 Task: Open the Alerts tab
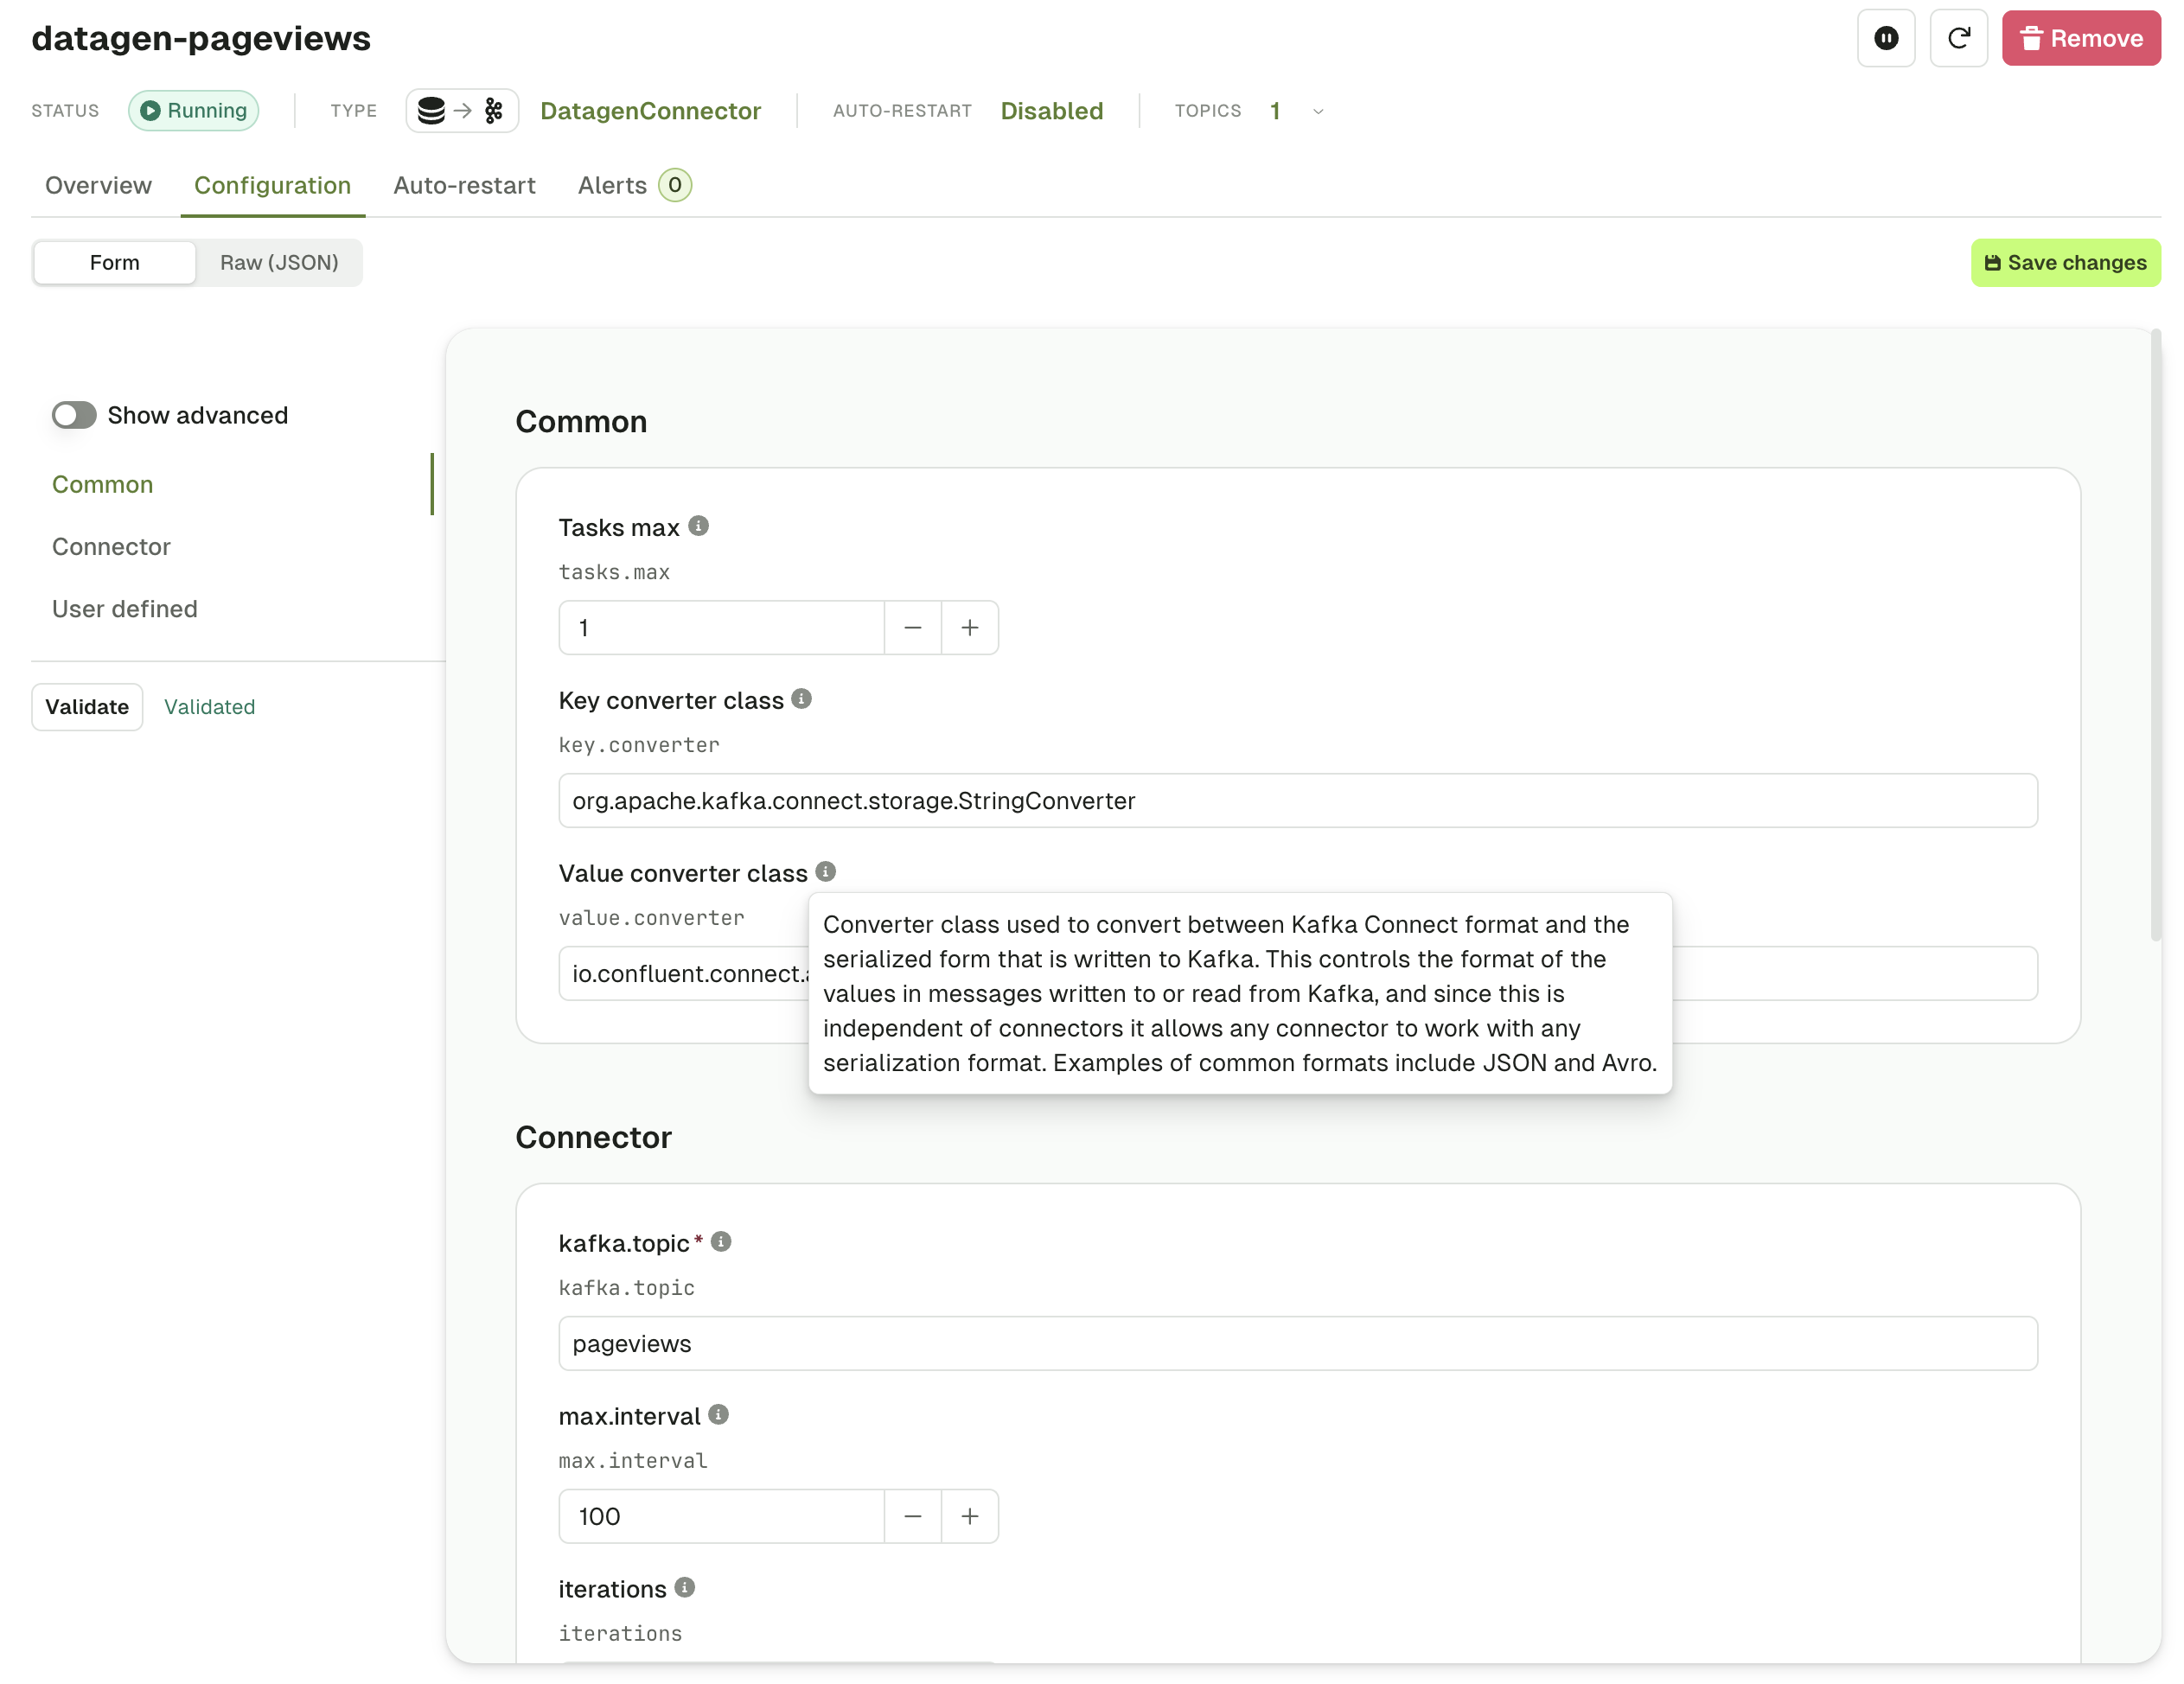(634, 185)
